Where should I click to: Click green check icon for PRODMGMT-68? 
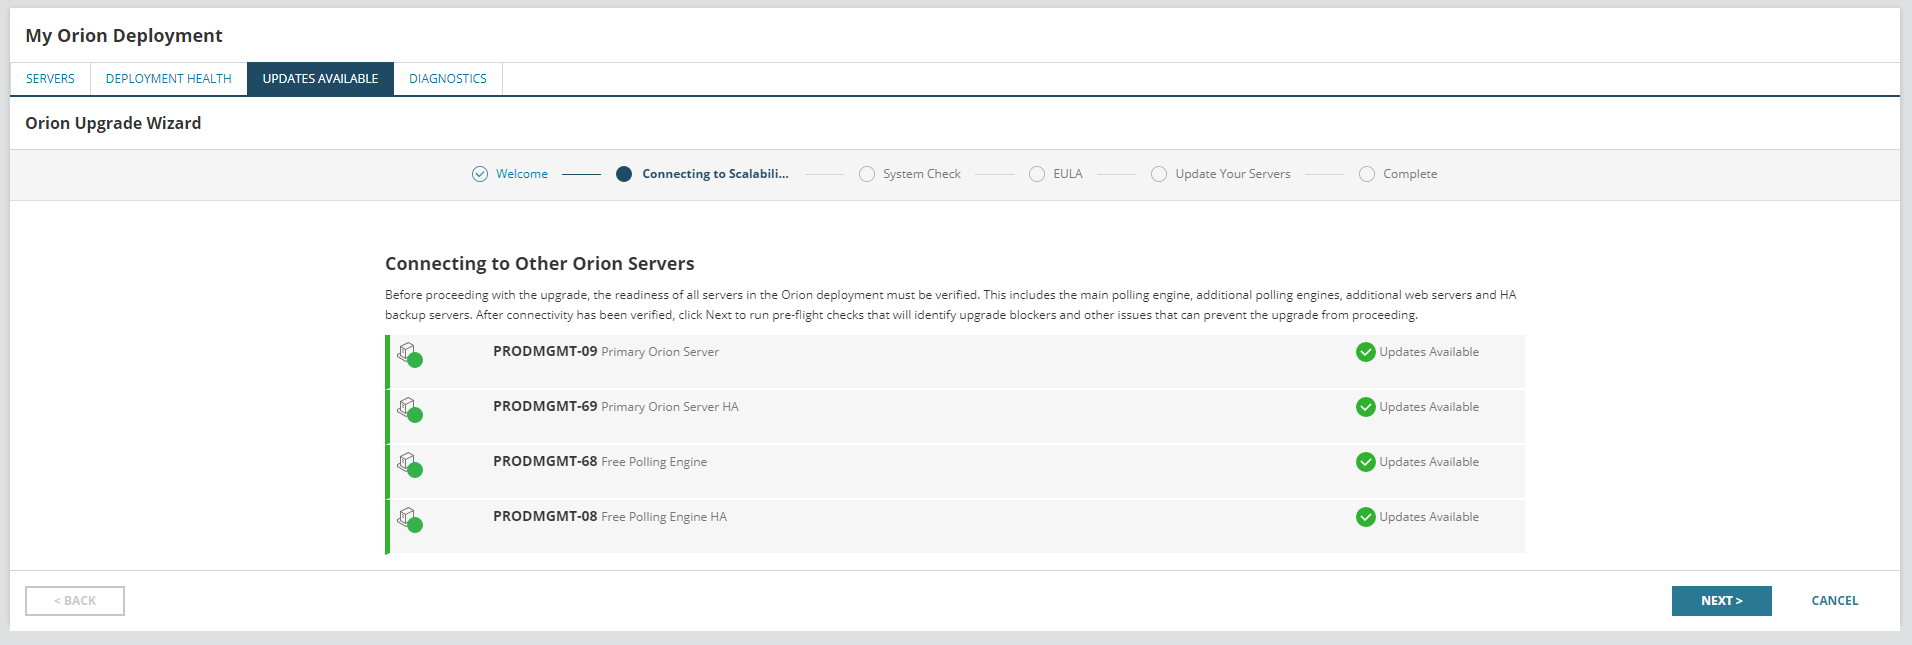coord(1366,462)
